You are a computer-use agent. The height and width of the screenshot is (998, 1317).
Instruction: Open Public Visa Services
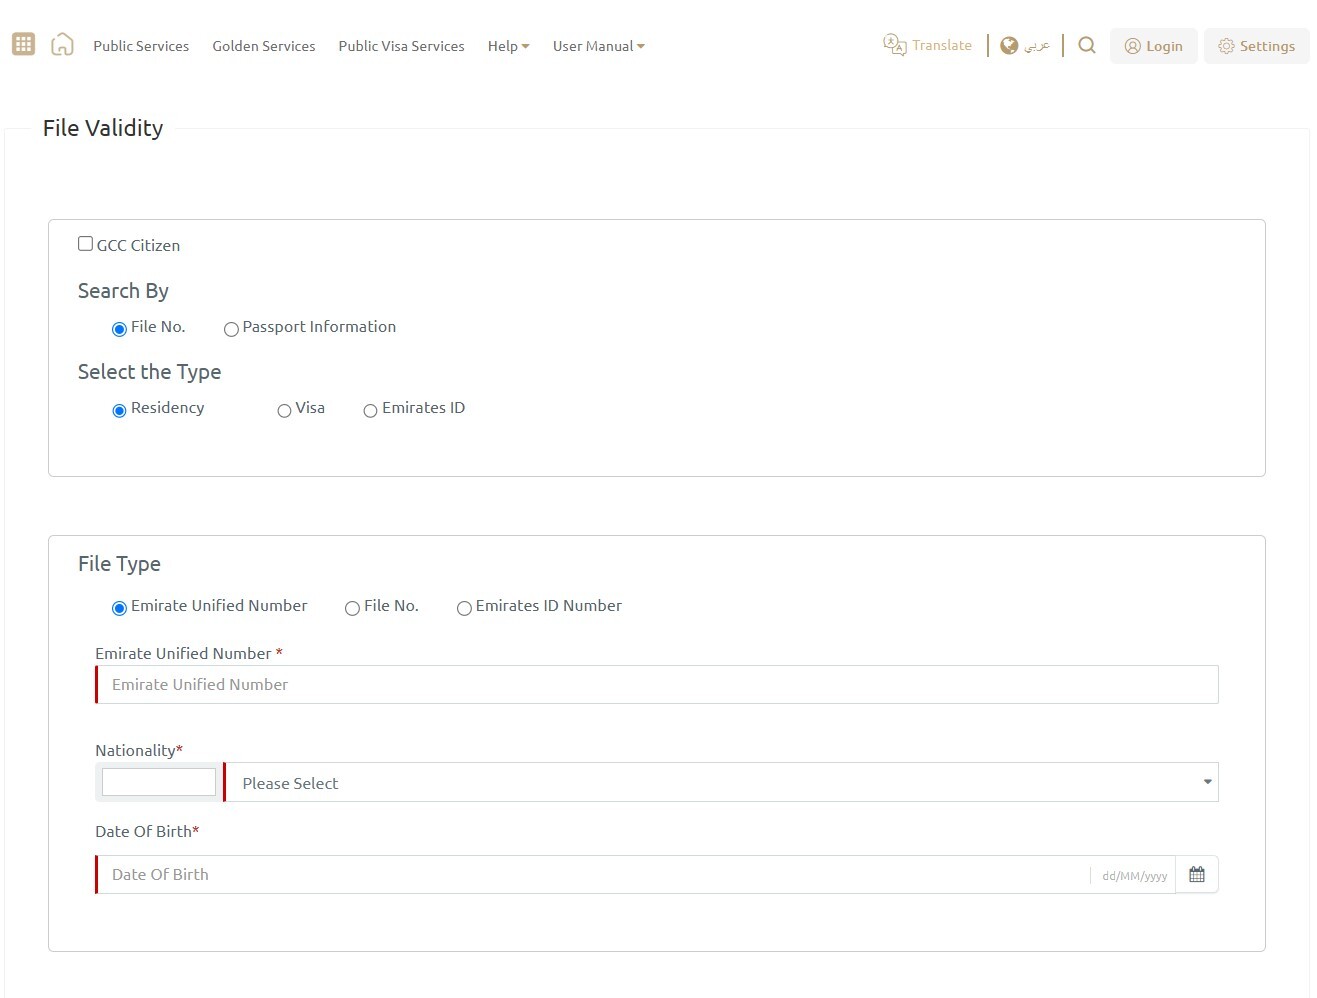pos(400,46)
